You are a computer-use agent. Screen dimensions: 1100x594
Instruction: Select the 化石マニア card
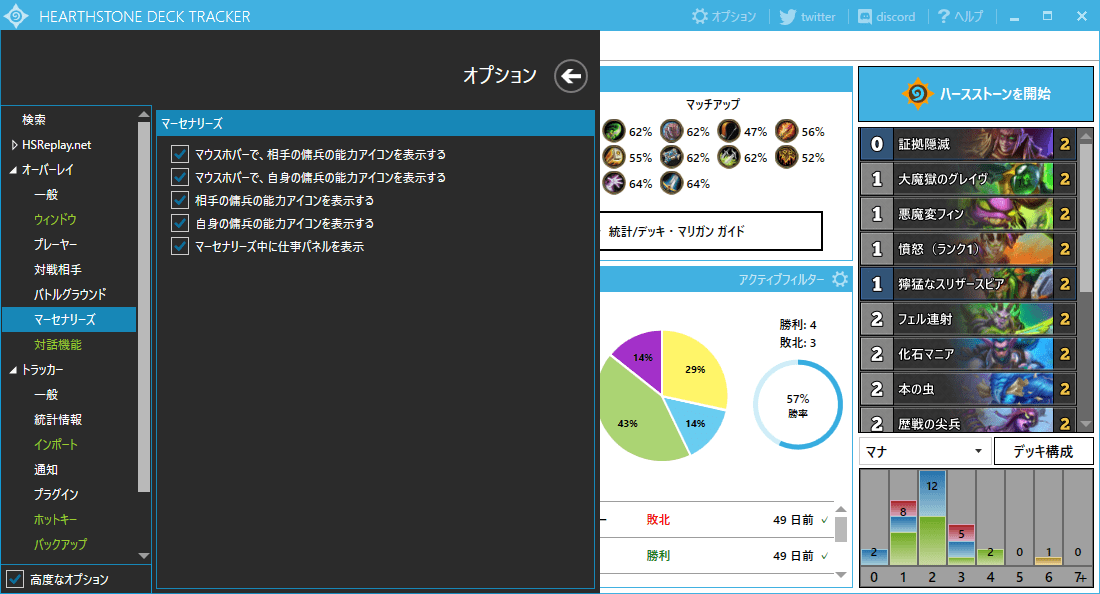click(968, 354)
